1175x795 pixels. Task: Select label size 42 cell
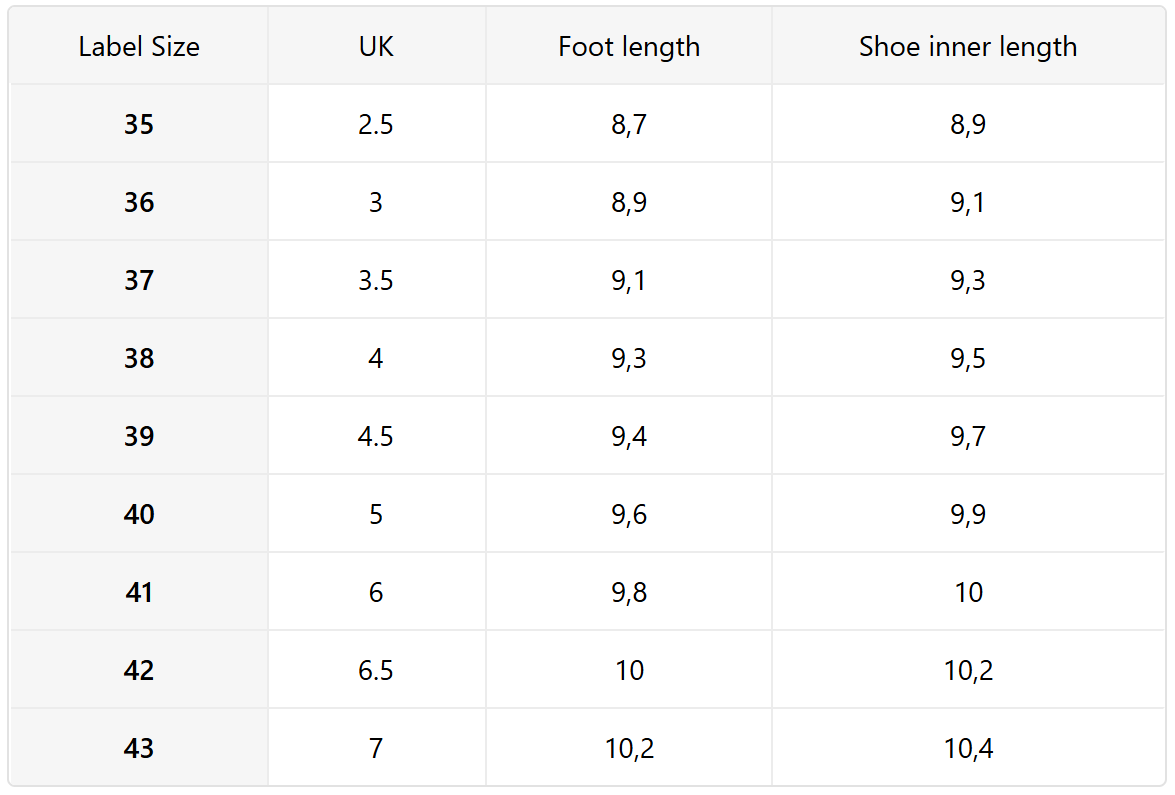tap(139, 671)
